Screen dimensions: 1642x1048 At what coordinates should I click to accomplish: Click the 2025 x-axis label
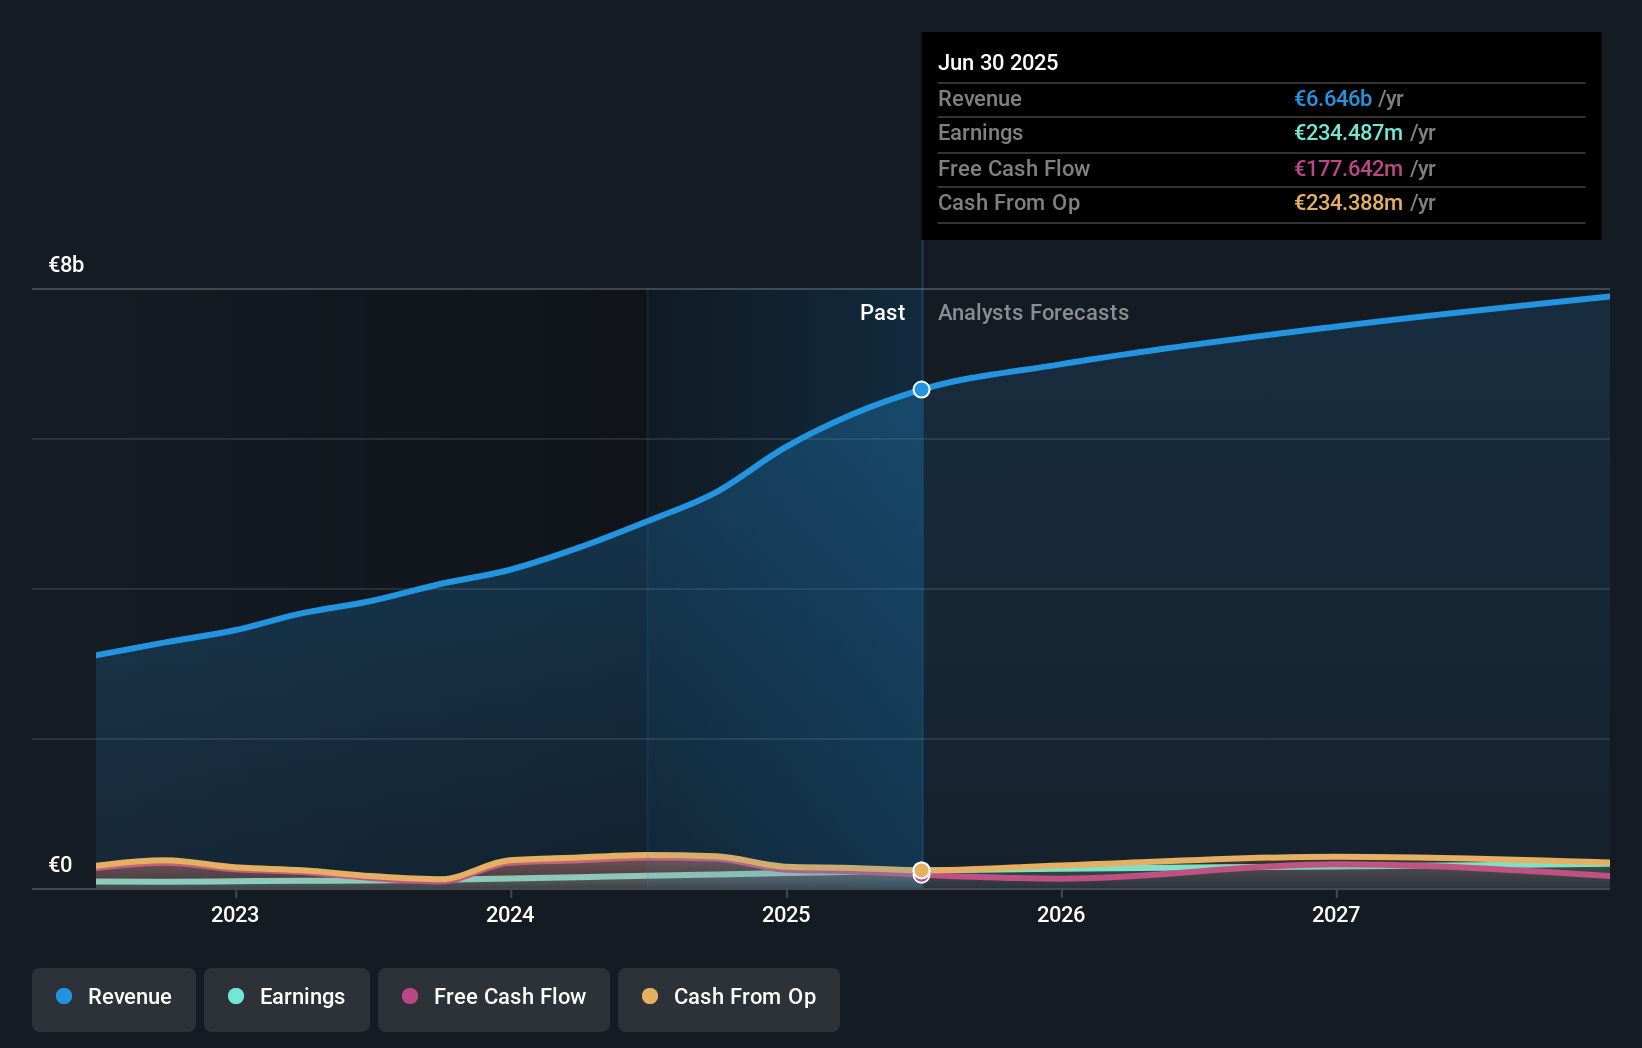pos(786,915)
